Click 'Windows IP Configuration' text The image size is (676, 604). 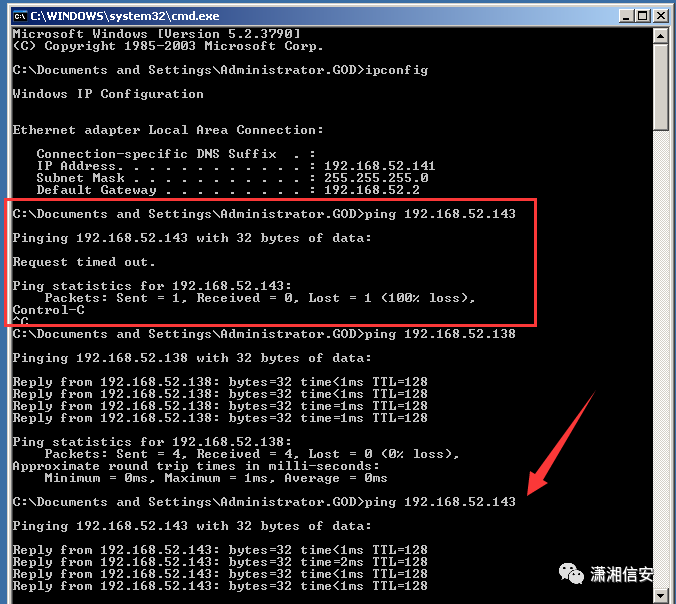coord(108,94)
